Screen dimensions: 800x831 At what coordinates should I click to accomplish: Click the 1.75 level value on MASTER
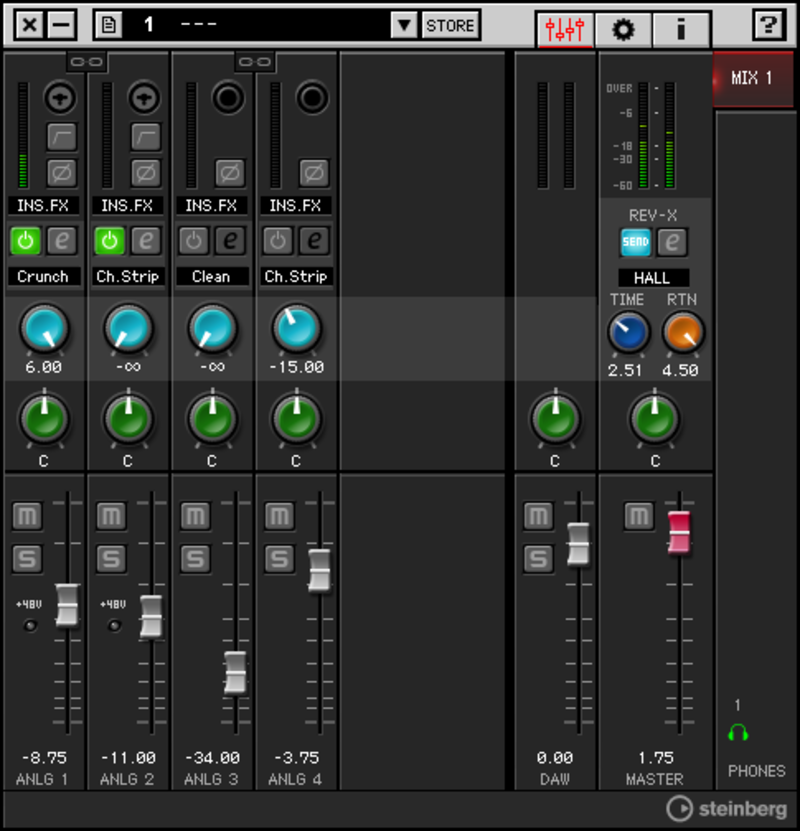656,758
